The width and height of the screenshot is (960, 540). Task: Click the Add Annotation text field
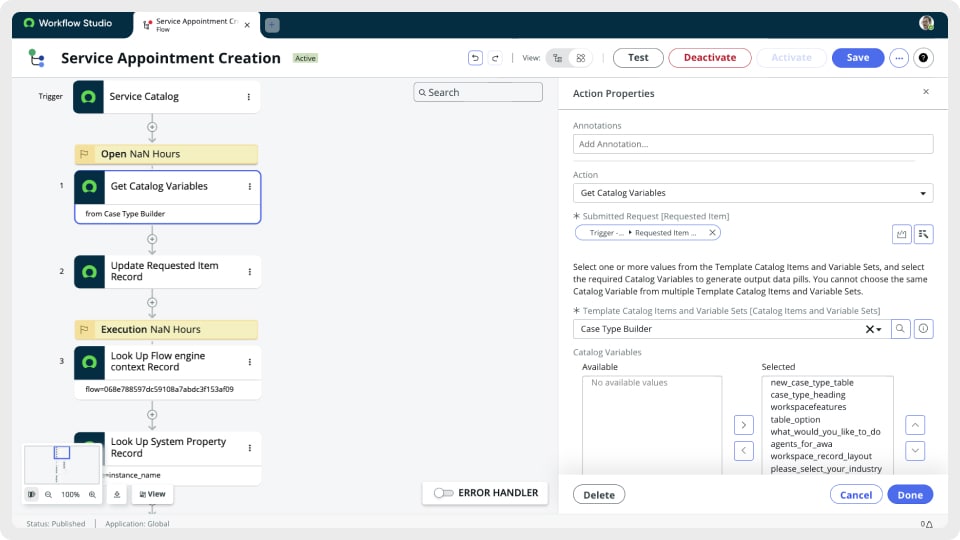click(752, 144)
